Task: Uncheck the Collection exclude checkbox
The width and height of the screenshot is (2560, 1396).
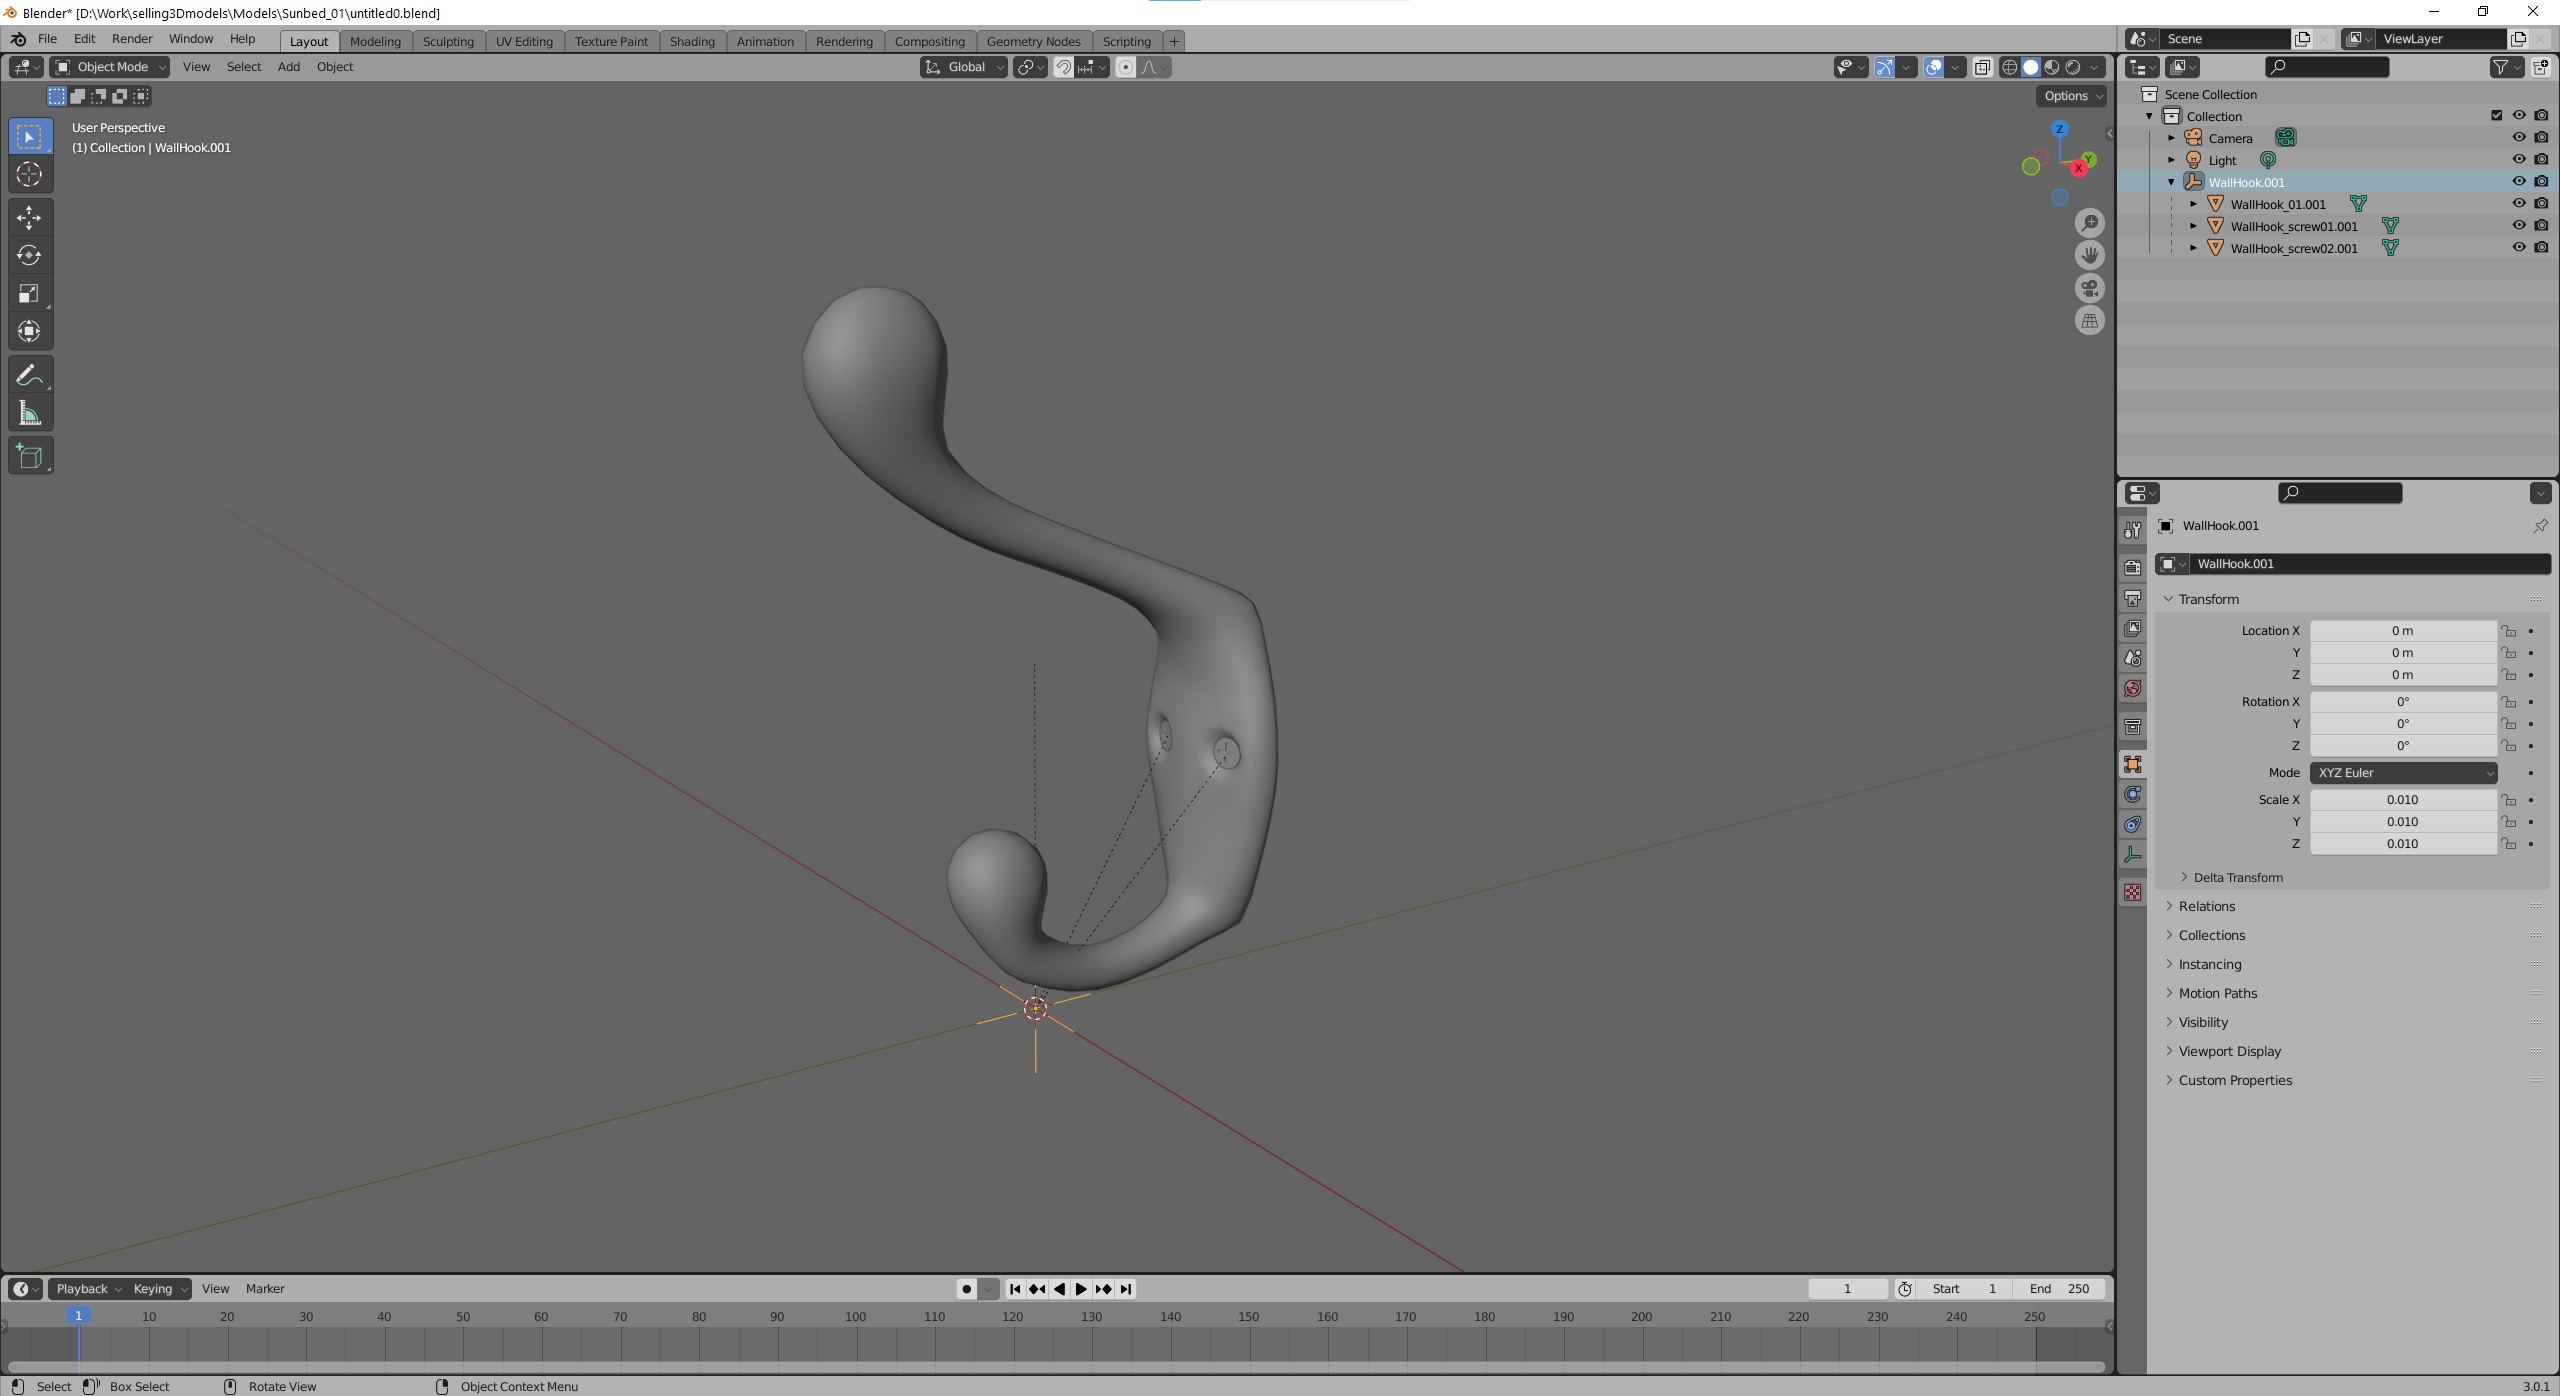Action: (x=2496, y=116)
